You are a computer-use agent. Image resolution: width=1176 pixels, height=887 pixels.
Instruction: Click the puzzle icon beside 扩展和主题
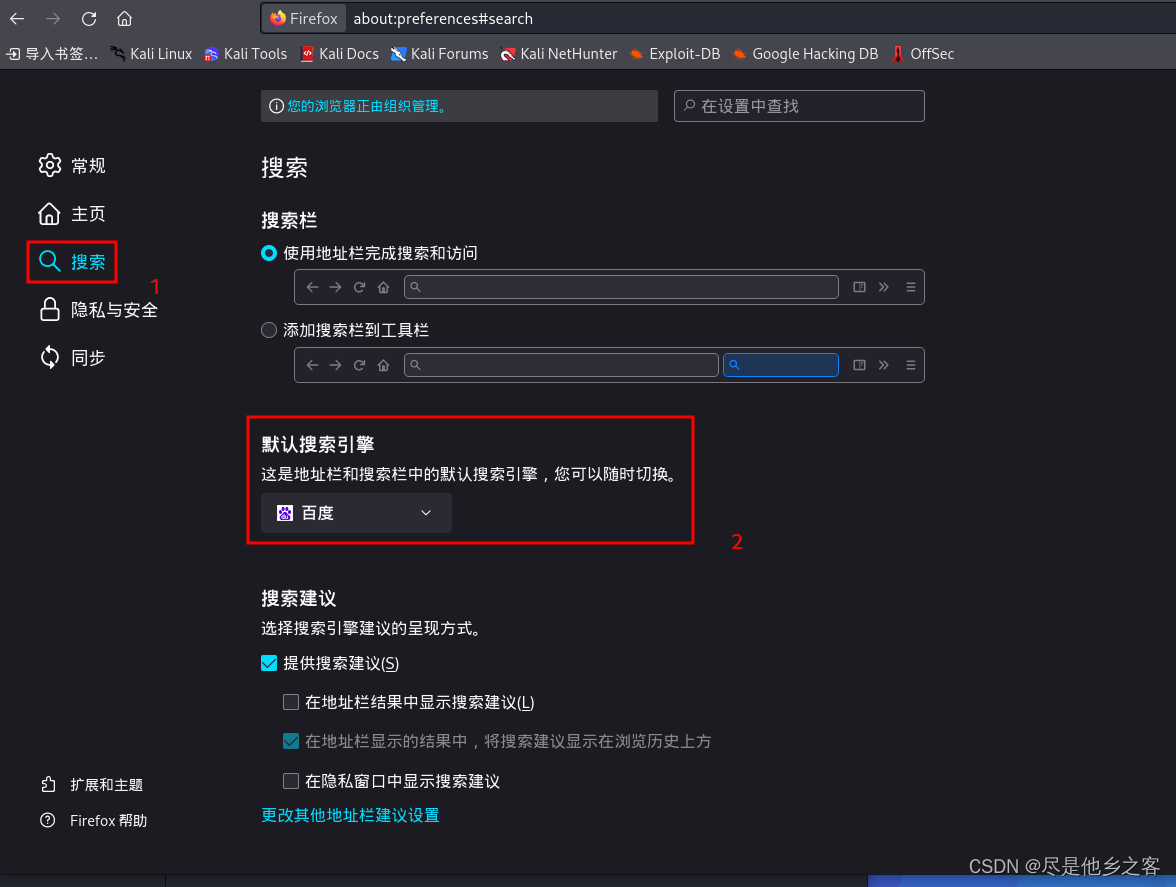(x=48, y=784)
